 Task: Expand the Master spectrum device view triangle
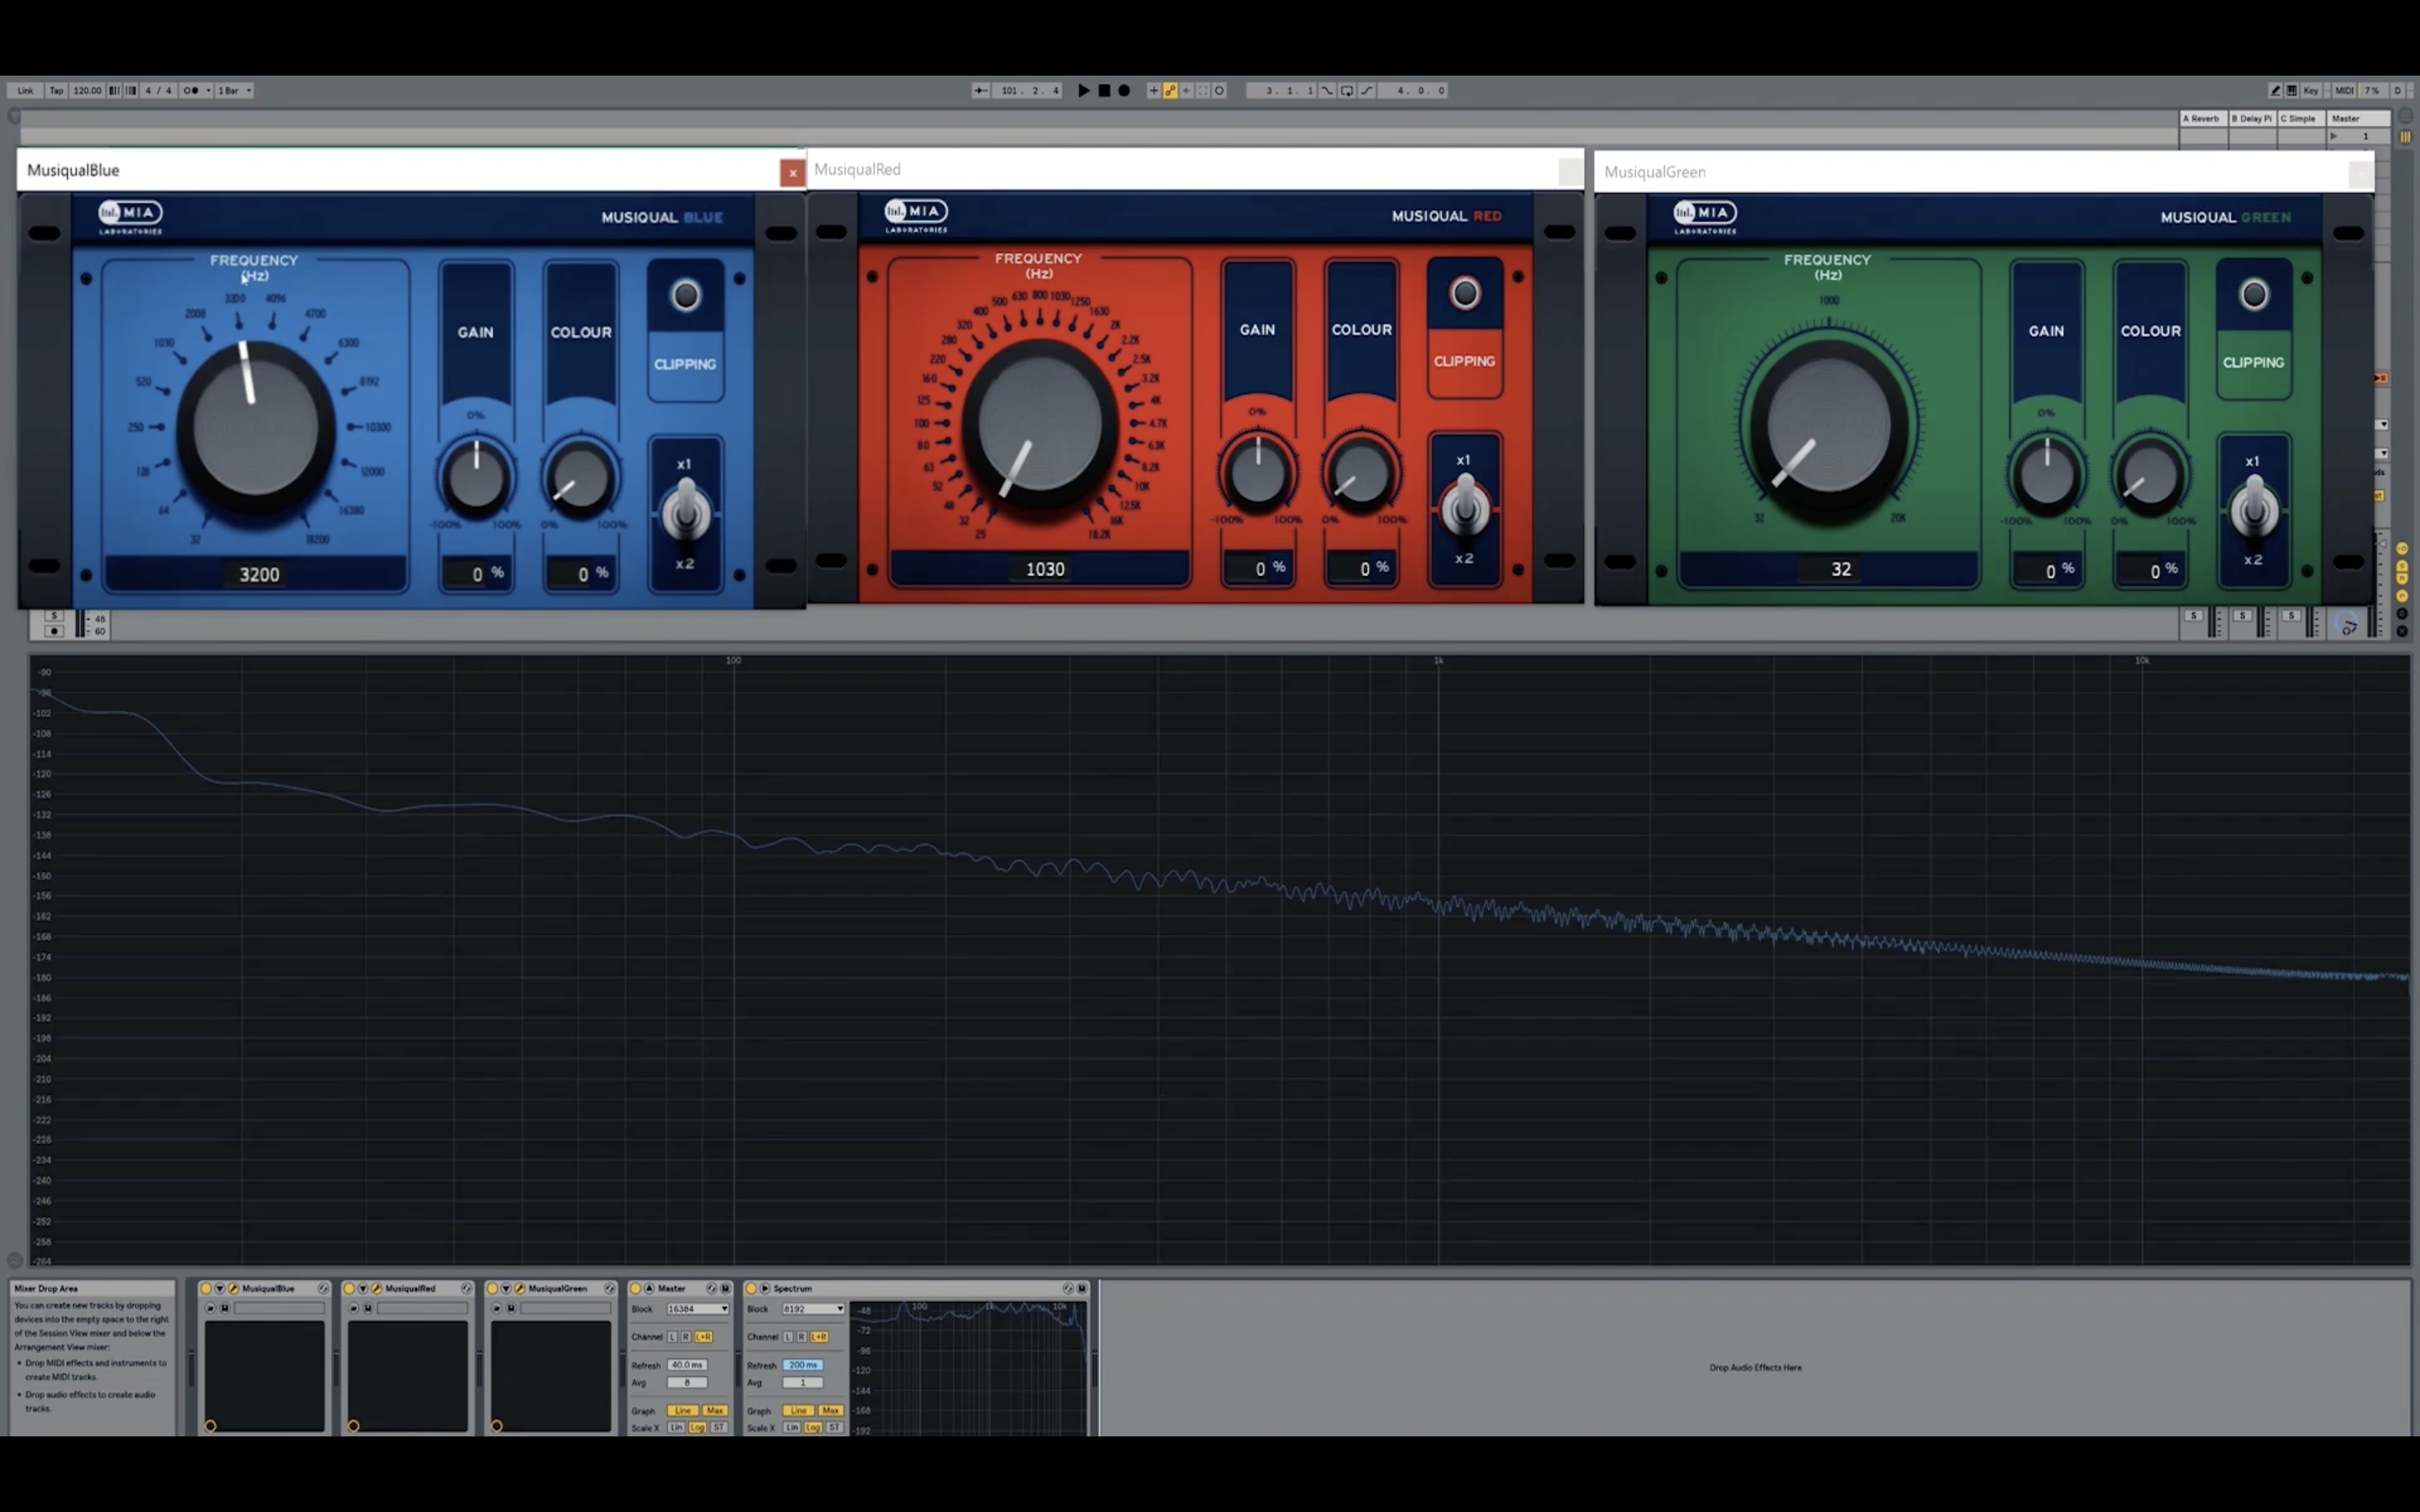[x=649, y=1288]
